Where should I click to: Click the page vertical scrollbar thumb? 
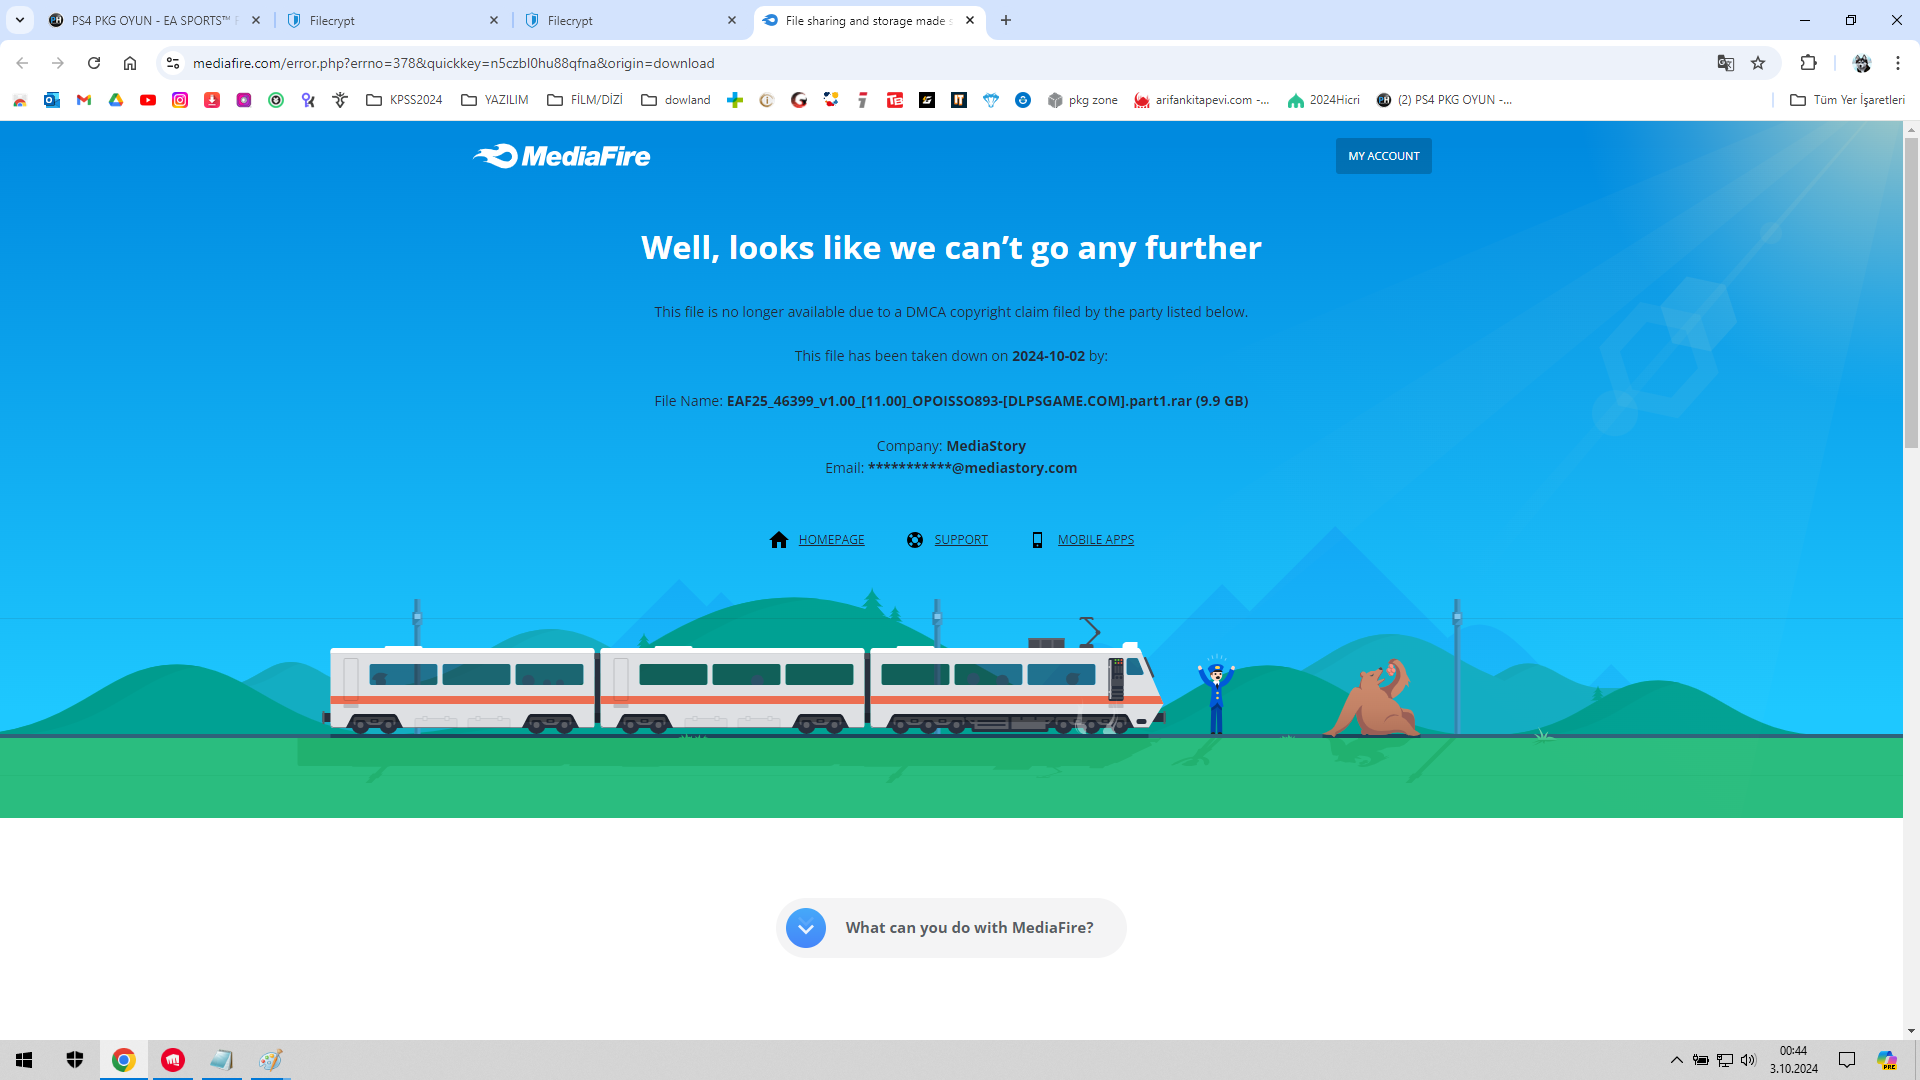[x=1911, y=293]
